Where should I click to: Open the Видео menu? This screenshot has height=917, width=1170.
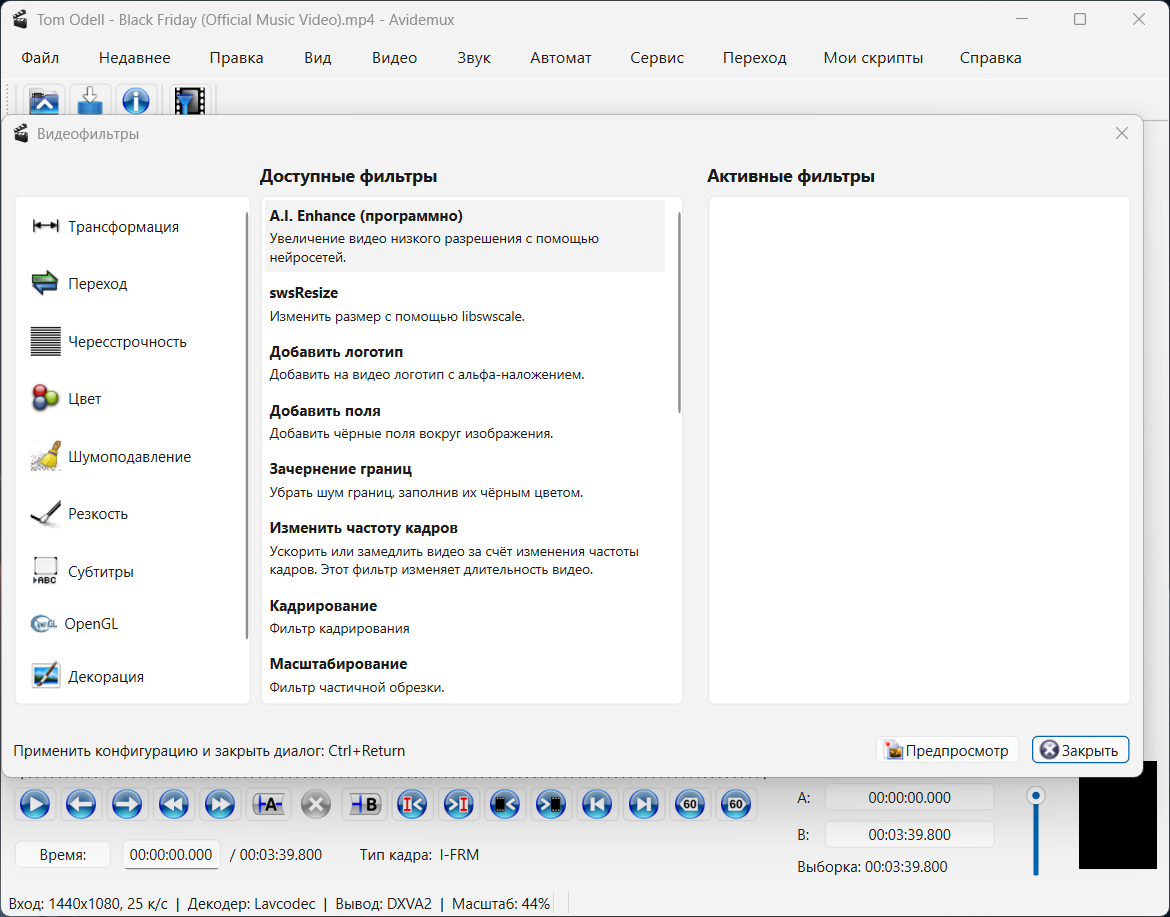[x=394, y=58]
